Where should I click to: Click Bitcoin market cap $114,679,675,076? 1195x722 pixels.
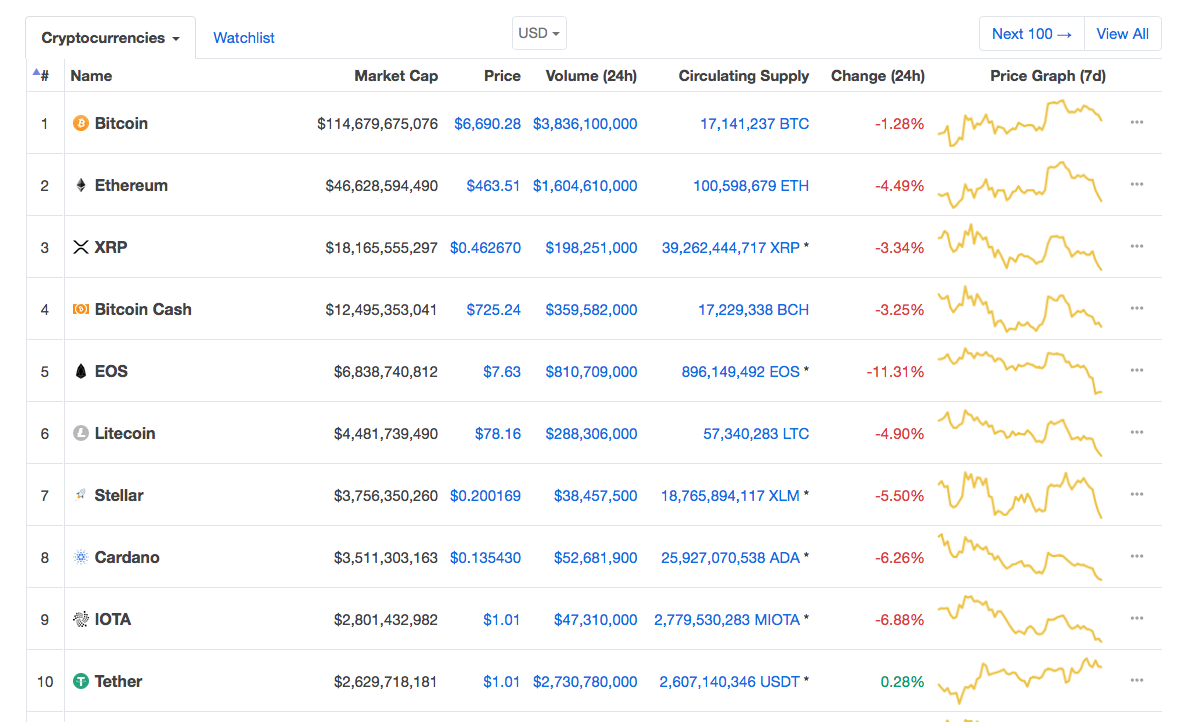(x=377, y=124)
